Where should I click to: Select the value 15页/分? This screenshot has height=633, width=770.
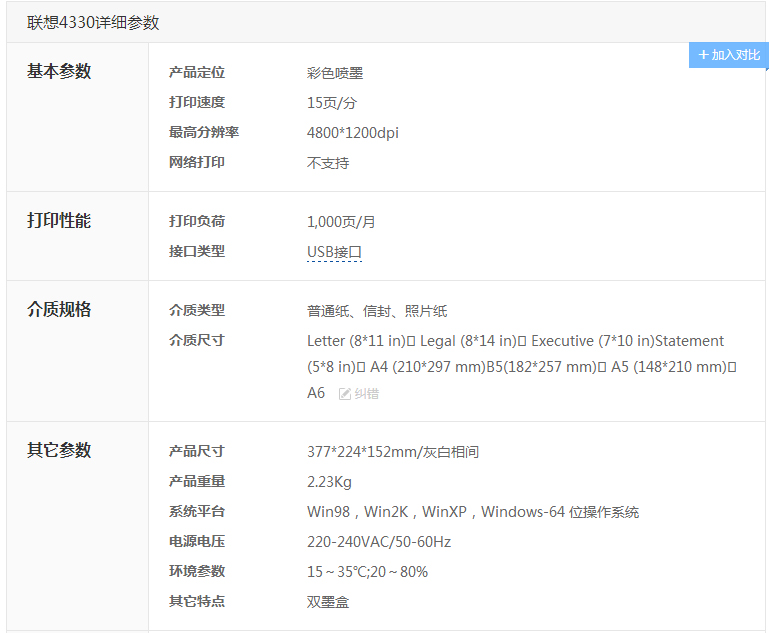[332, 103]
